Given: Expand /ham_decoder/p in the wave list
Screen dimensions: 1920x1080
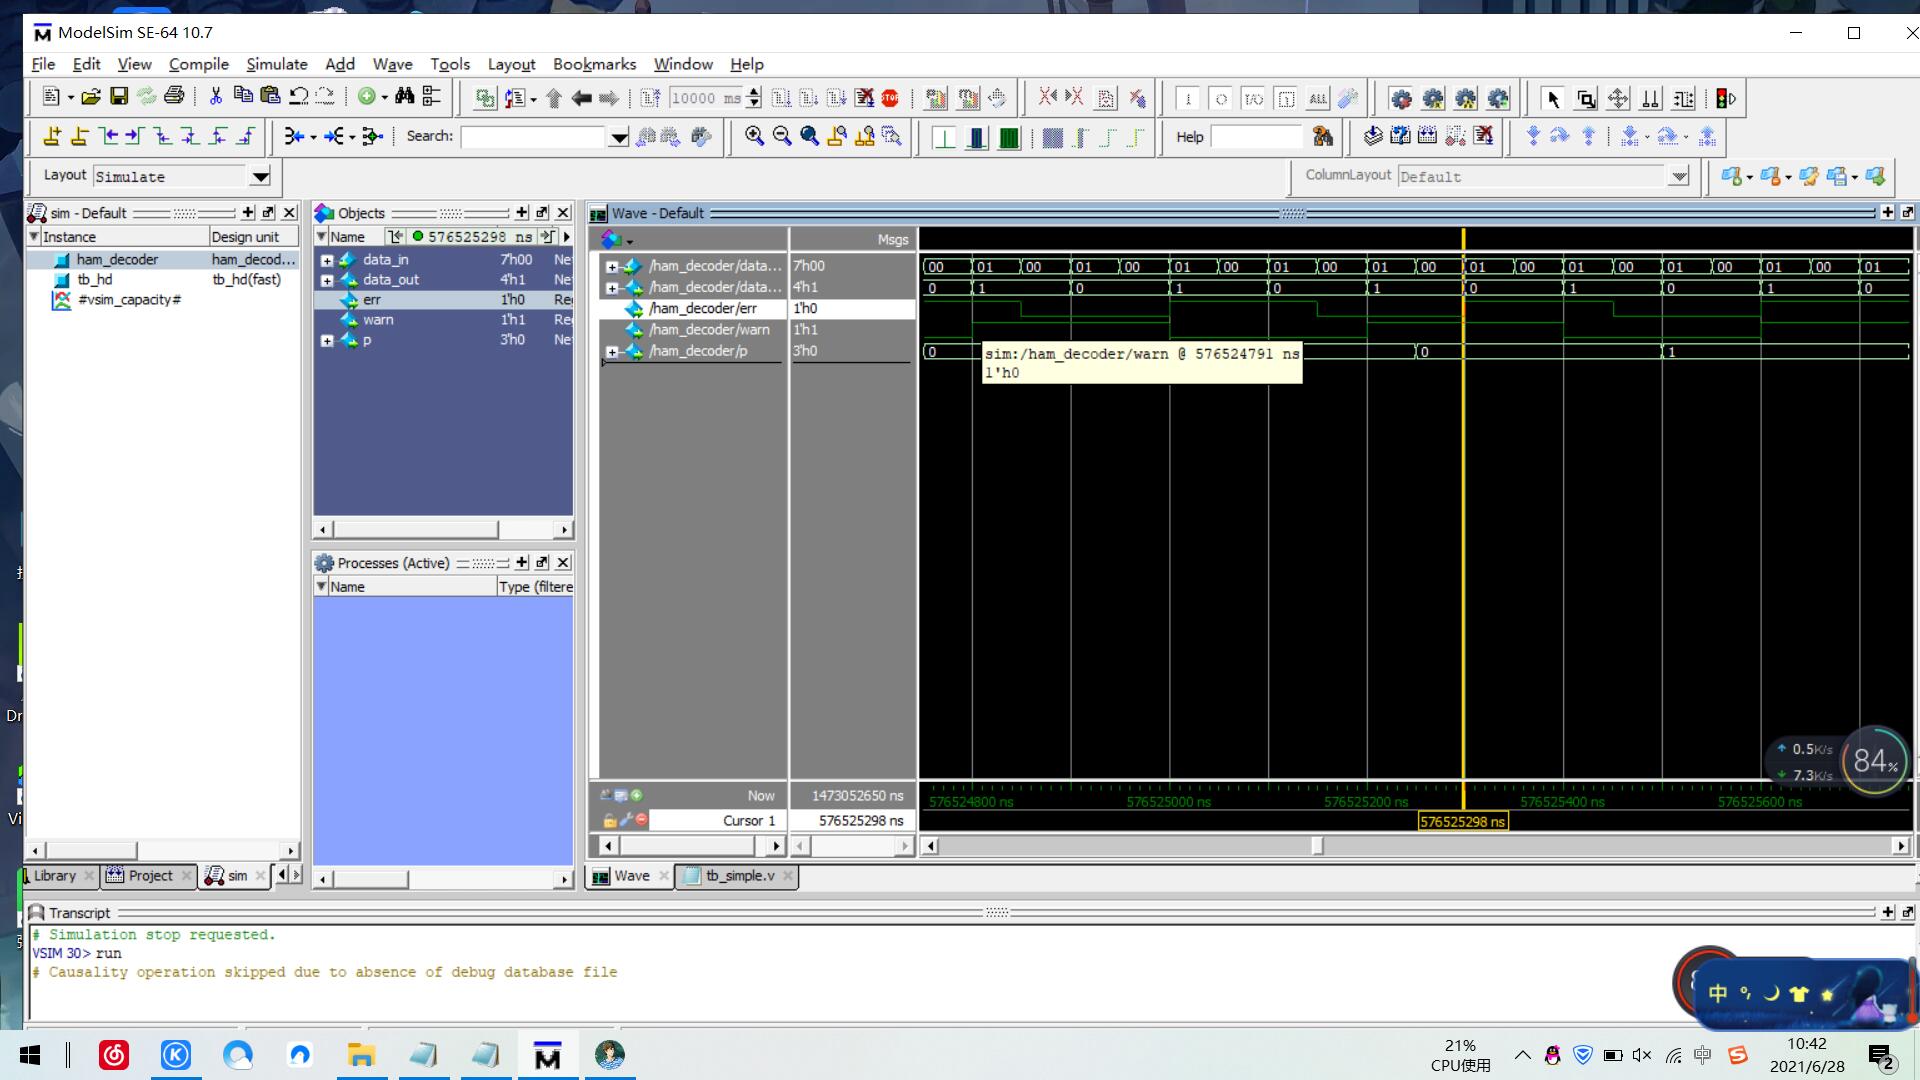Looking at the screenshot, I should (x=612, y=352).
